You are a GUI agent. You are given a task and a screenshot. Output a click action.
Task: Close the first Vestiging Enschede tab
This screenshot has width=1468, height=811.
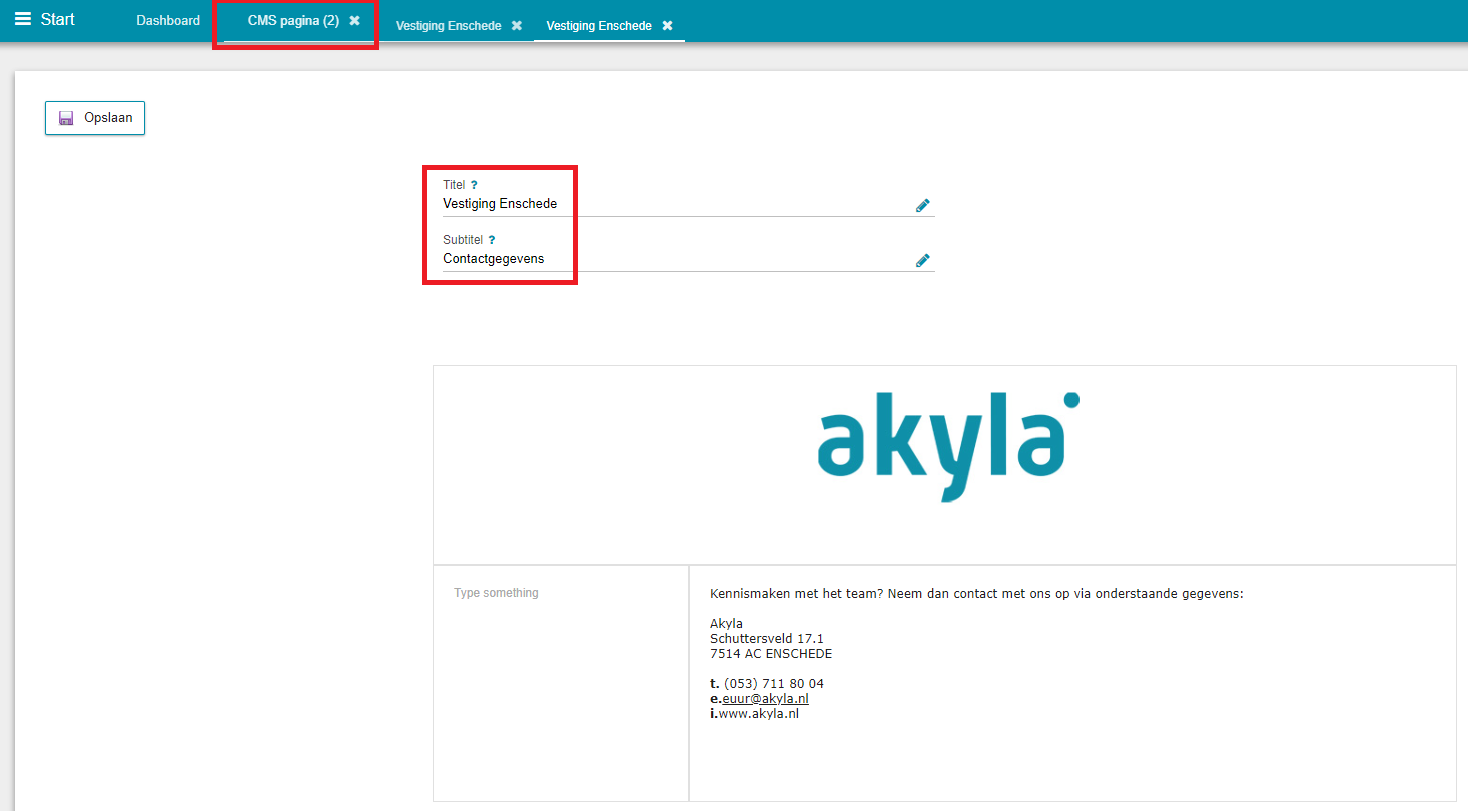click(516, 25)
